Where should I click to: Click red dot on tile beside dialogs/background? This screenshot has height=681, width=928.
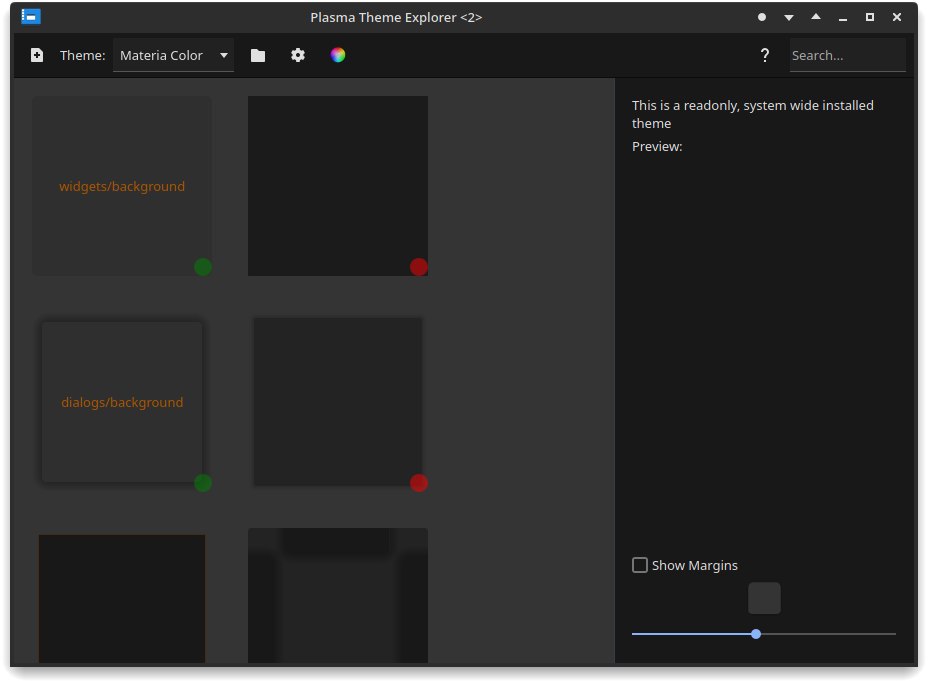(x=419, y=483)
